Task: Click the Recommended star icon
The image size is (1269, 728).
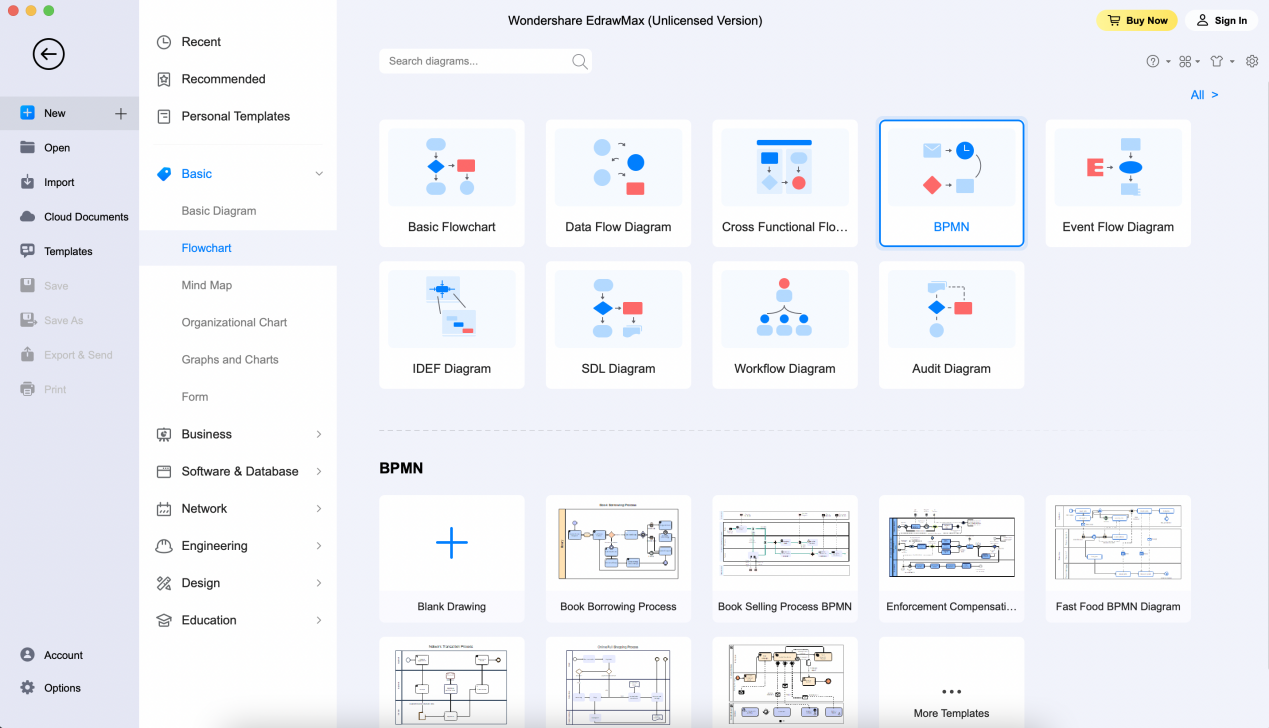Action: point(164,79)
